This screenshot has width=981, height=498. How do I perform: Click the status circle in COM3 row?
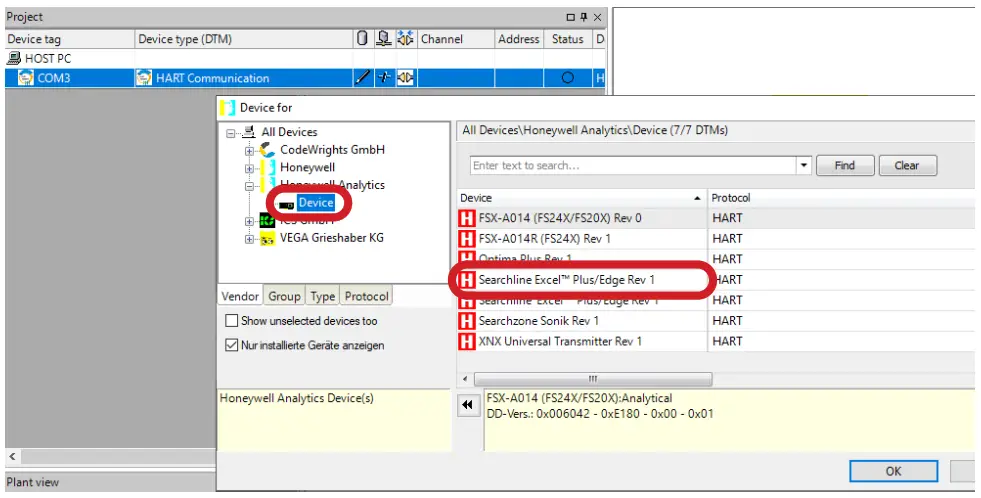coord(567,78)
